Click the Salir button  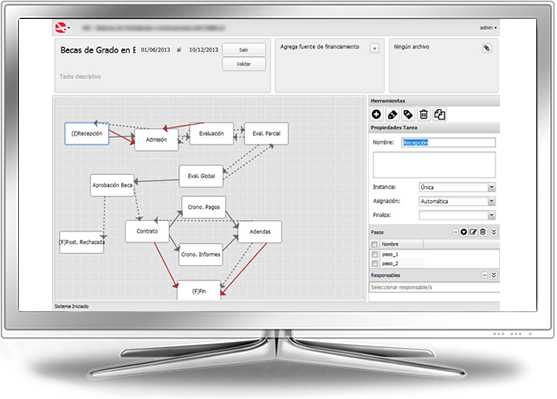point(244,50)
